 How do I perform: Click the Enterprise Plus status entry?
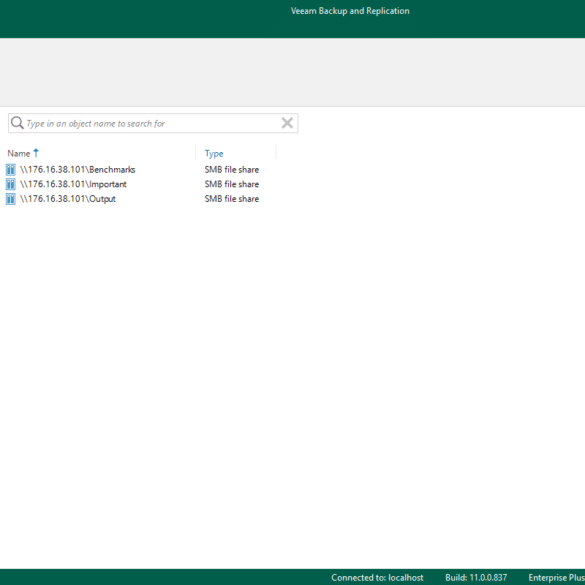pyautogui.click(x=556, y=578)
